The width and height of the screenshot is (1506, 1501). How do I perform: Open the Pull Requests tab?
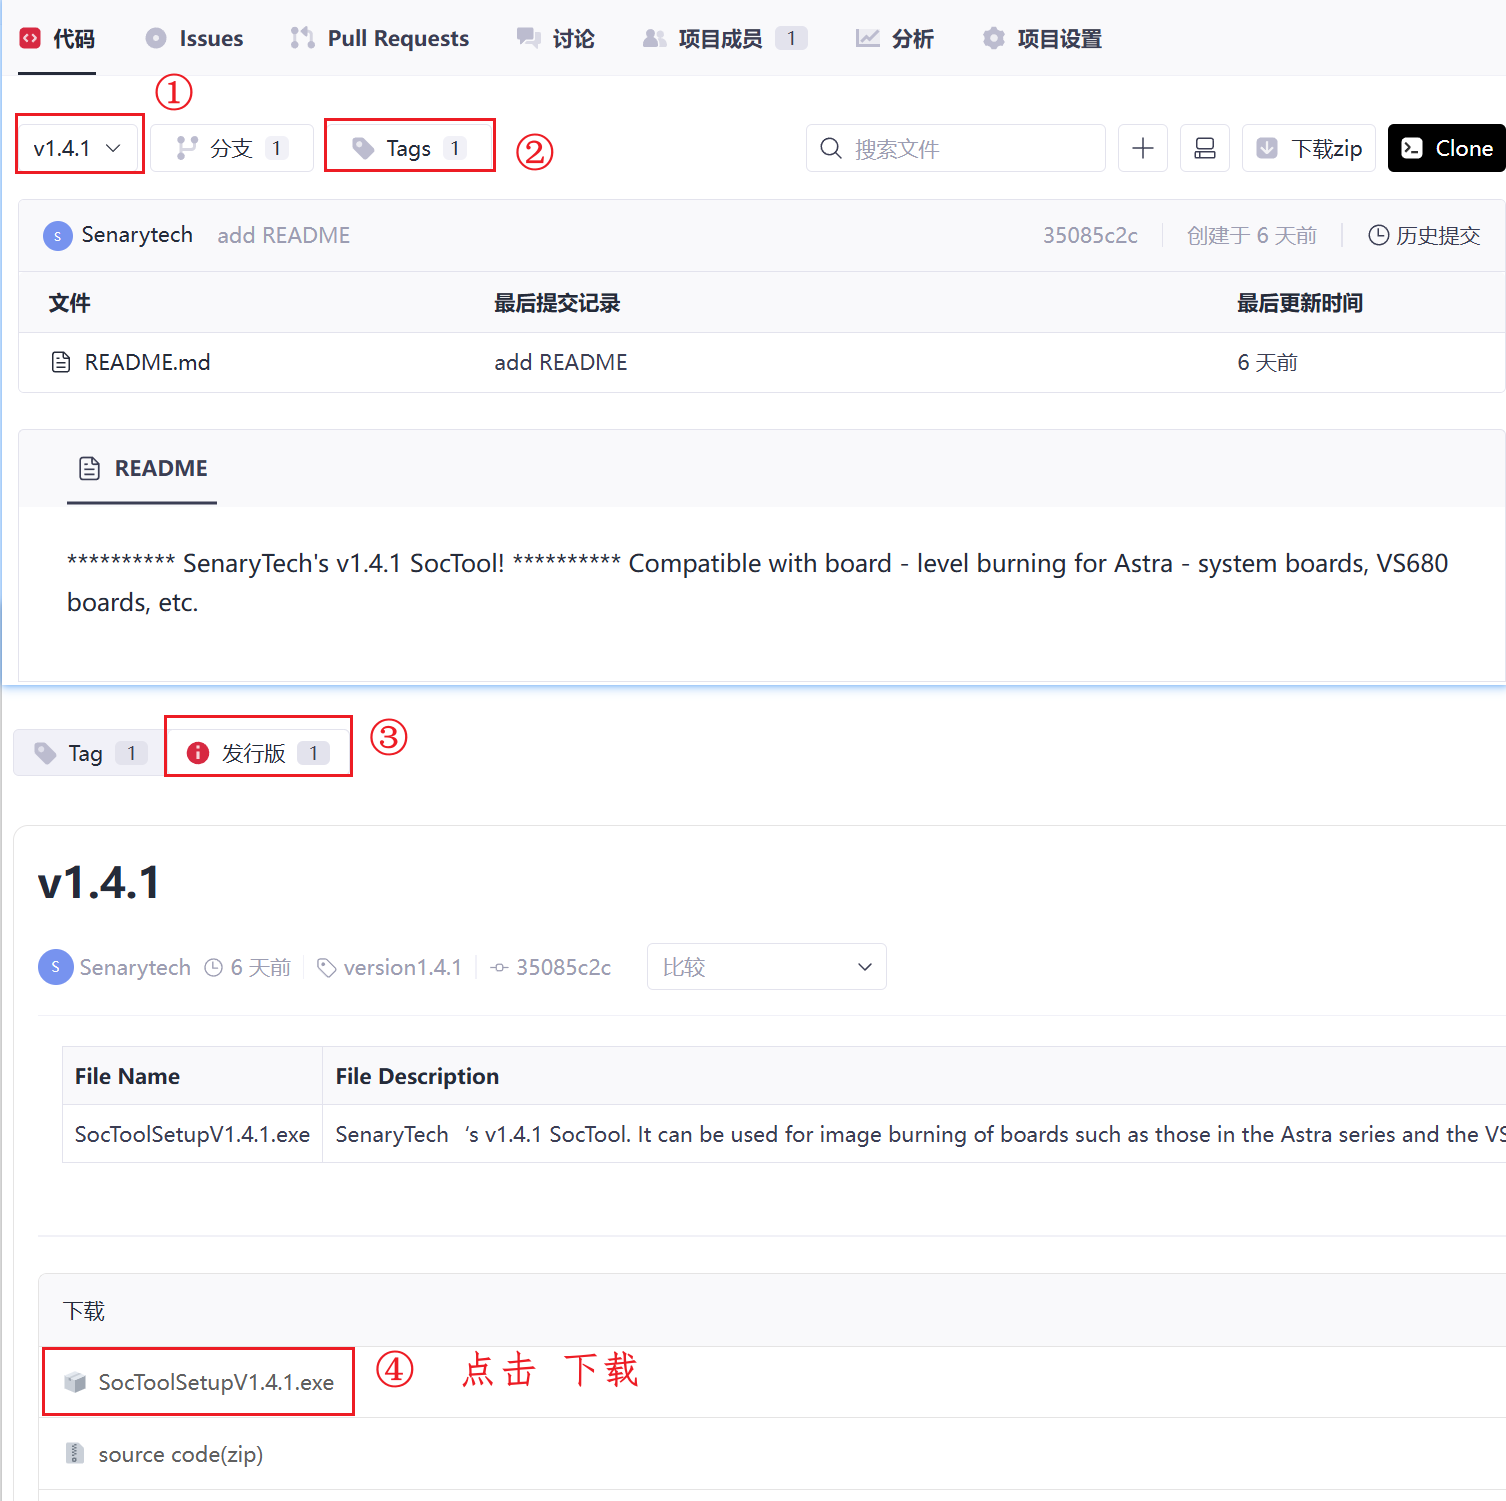[380, 39]
